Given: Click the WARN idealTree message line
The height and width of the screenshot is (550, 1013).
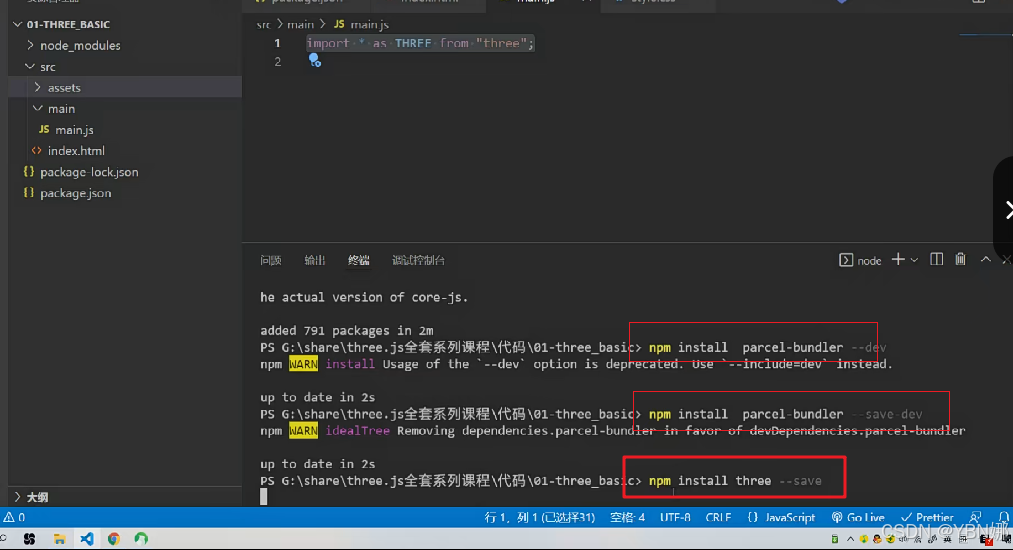Looking at the screenshot, I should coord(612,431).
